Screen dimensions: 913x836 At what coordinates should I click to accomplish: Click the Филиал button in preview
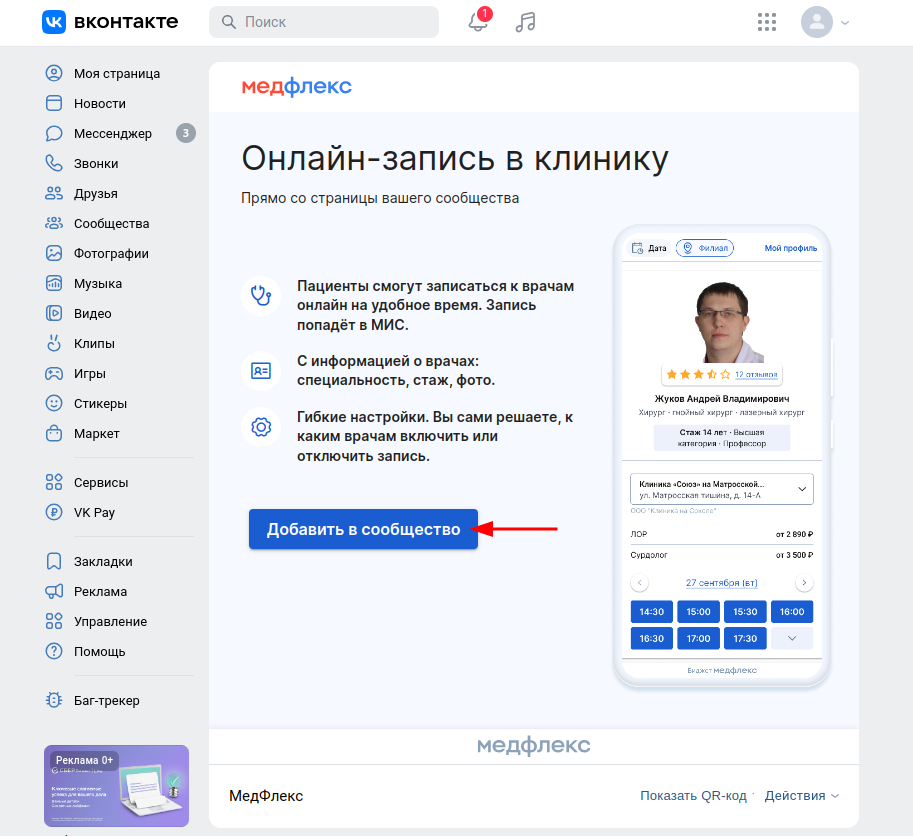point(705,248)
